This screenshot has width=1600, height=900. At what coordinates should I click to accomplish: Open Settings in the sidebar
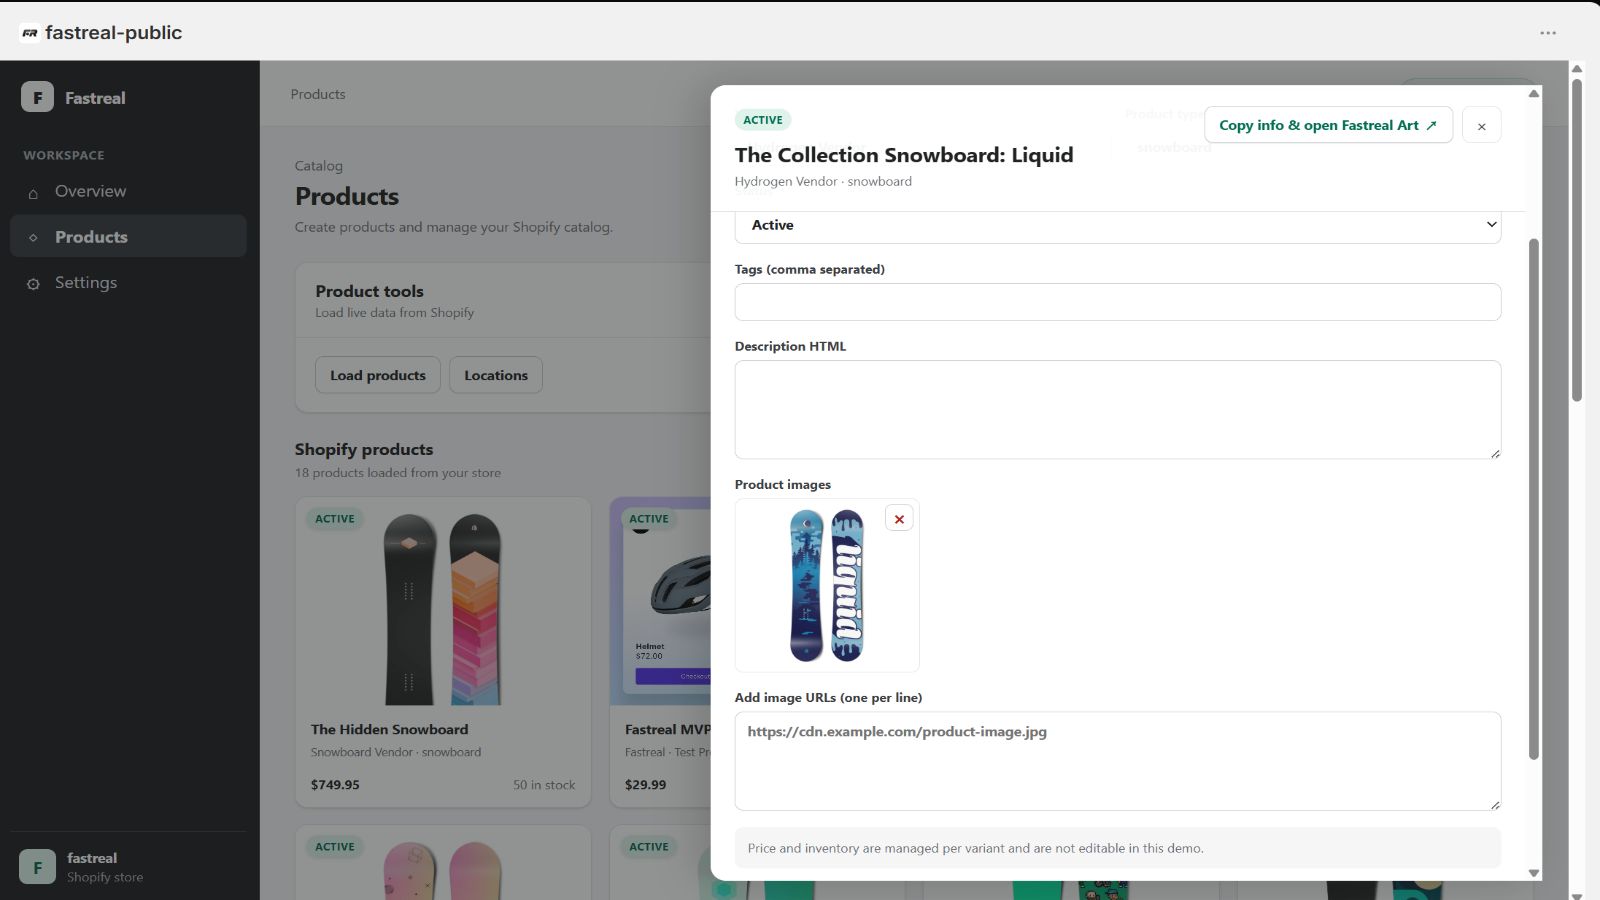point(128,283)
